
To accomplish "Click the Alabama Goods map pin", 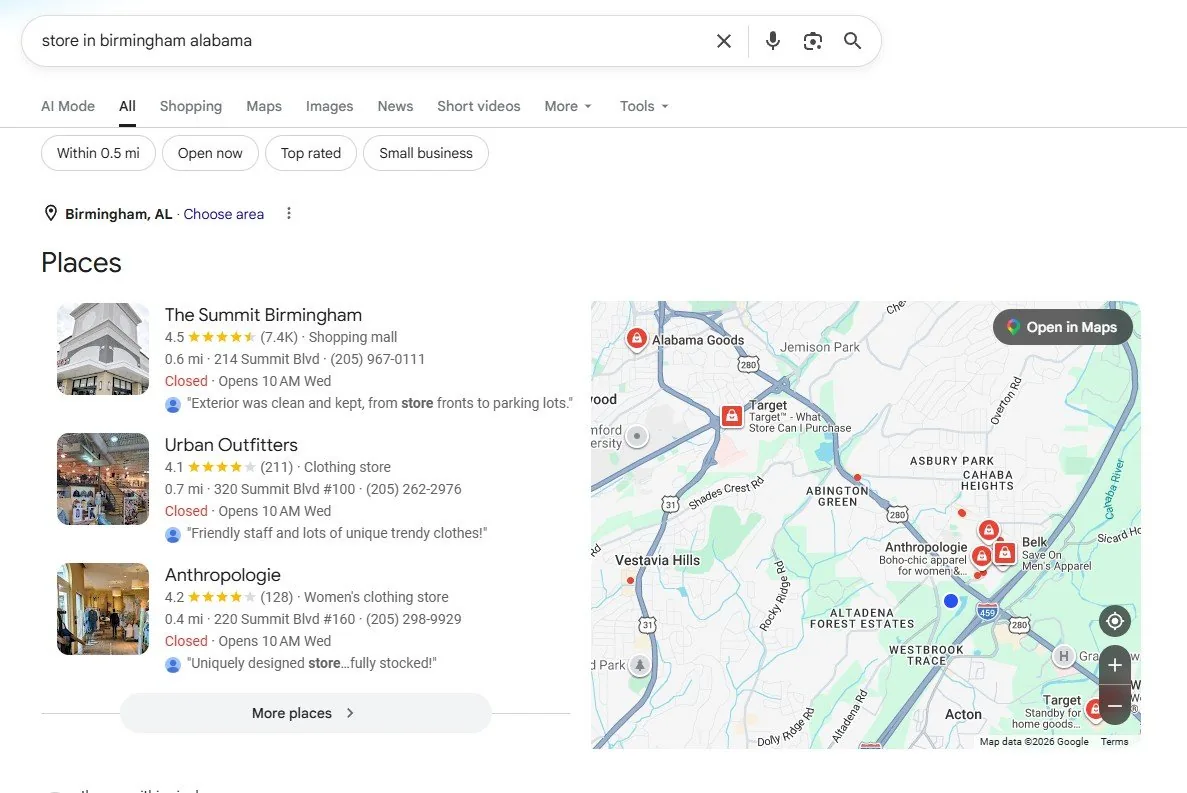I will (637, 338).
